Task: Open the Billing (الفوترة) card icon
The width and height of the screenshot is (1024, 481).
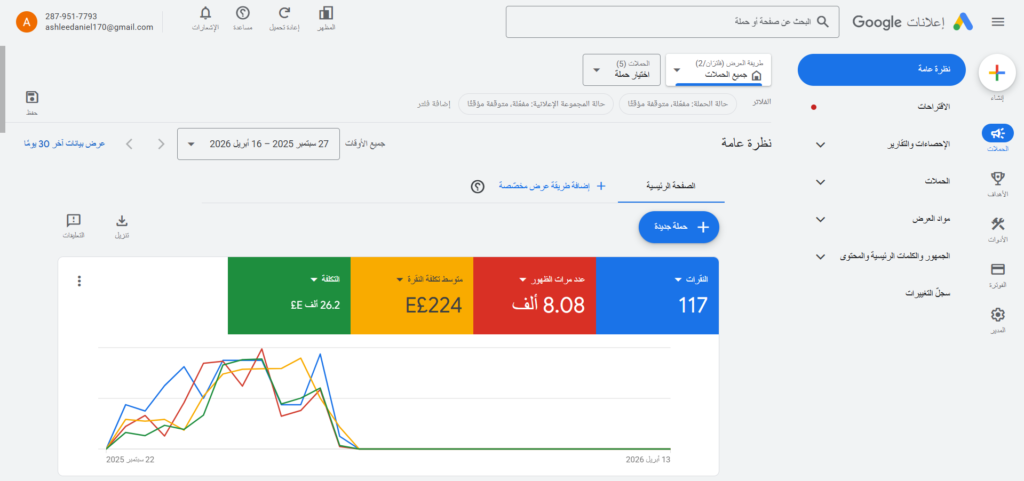Action: tap(996, 269)
